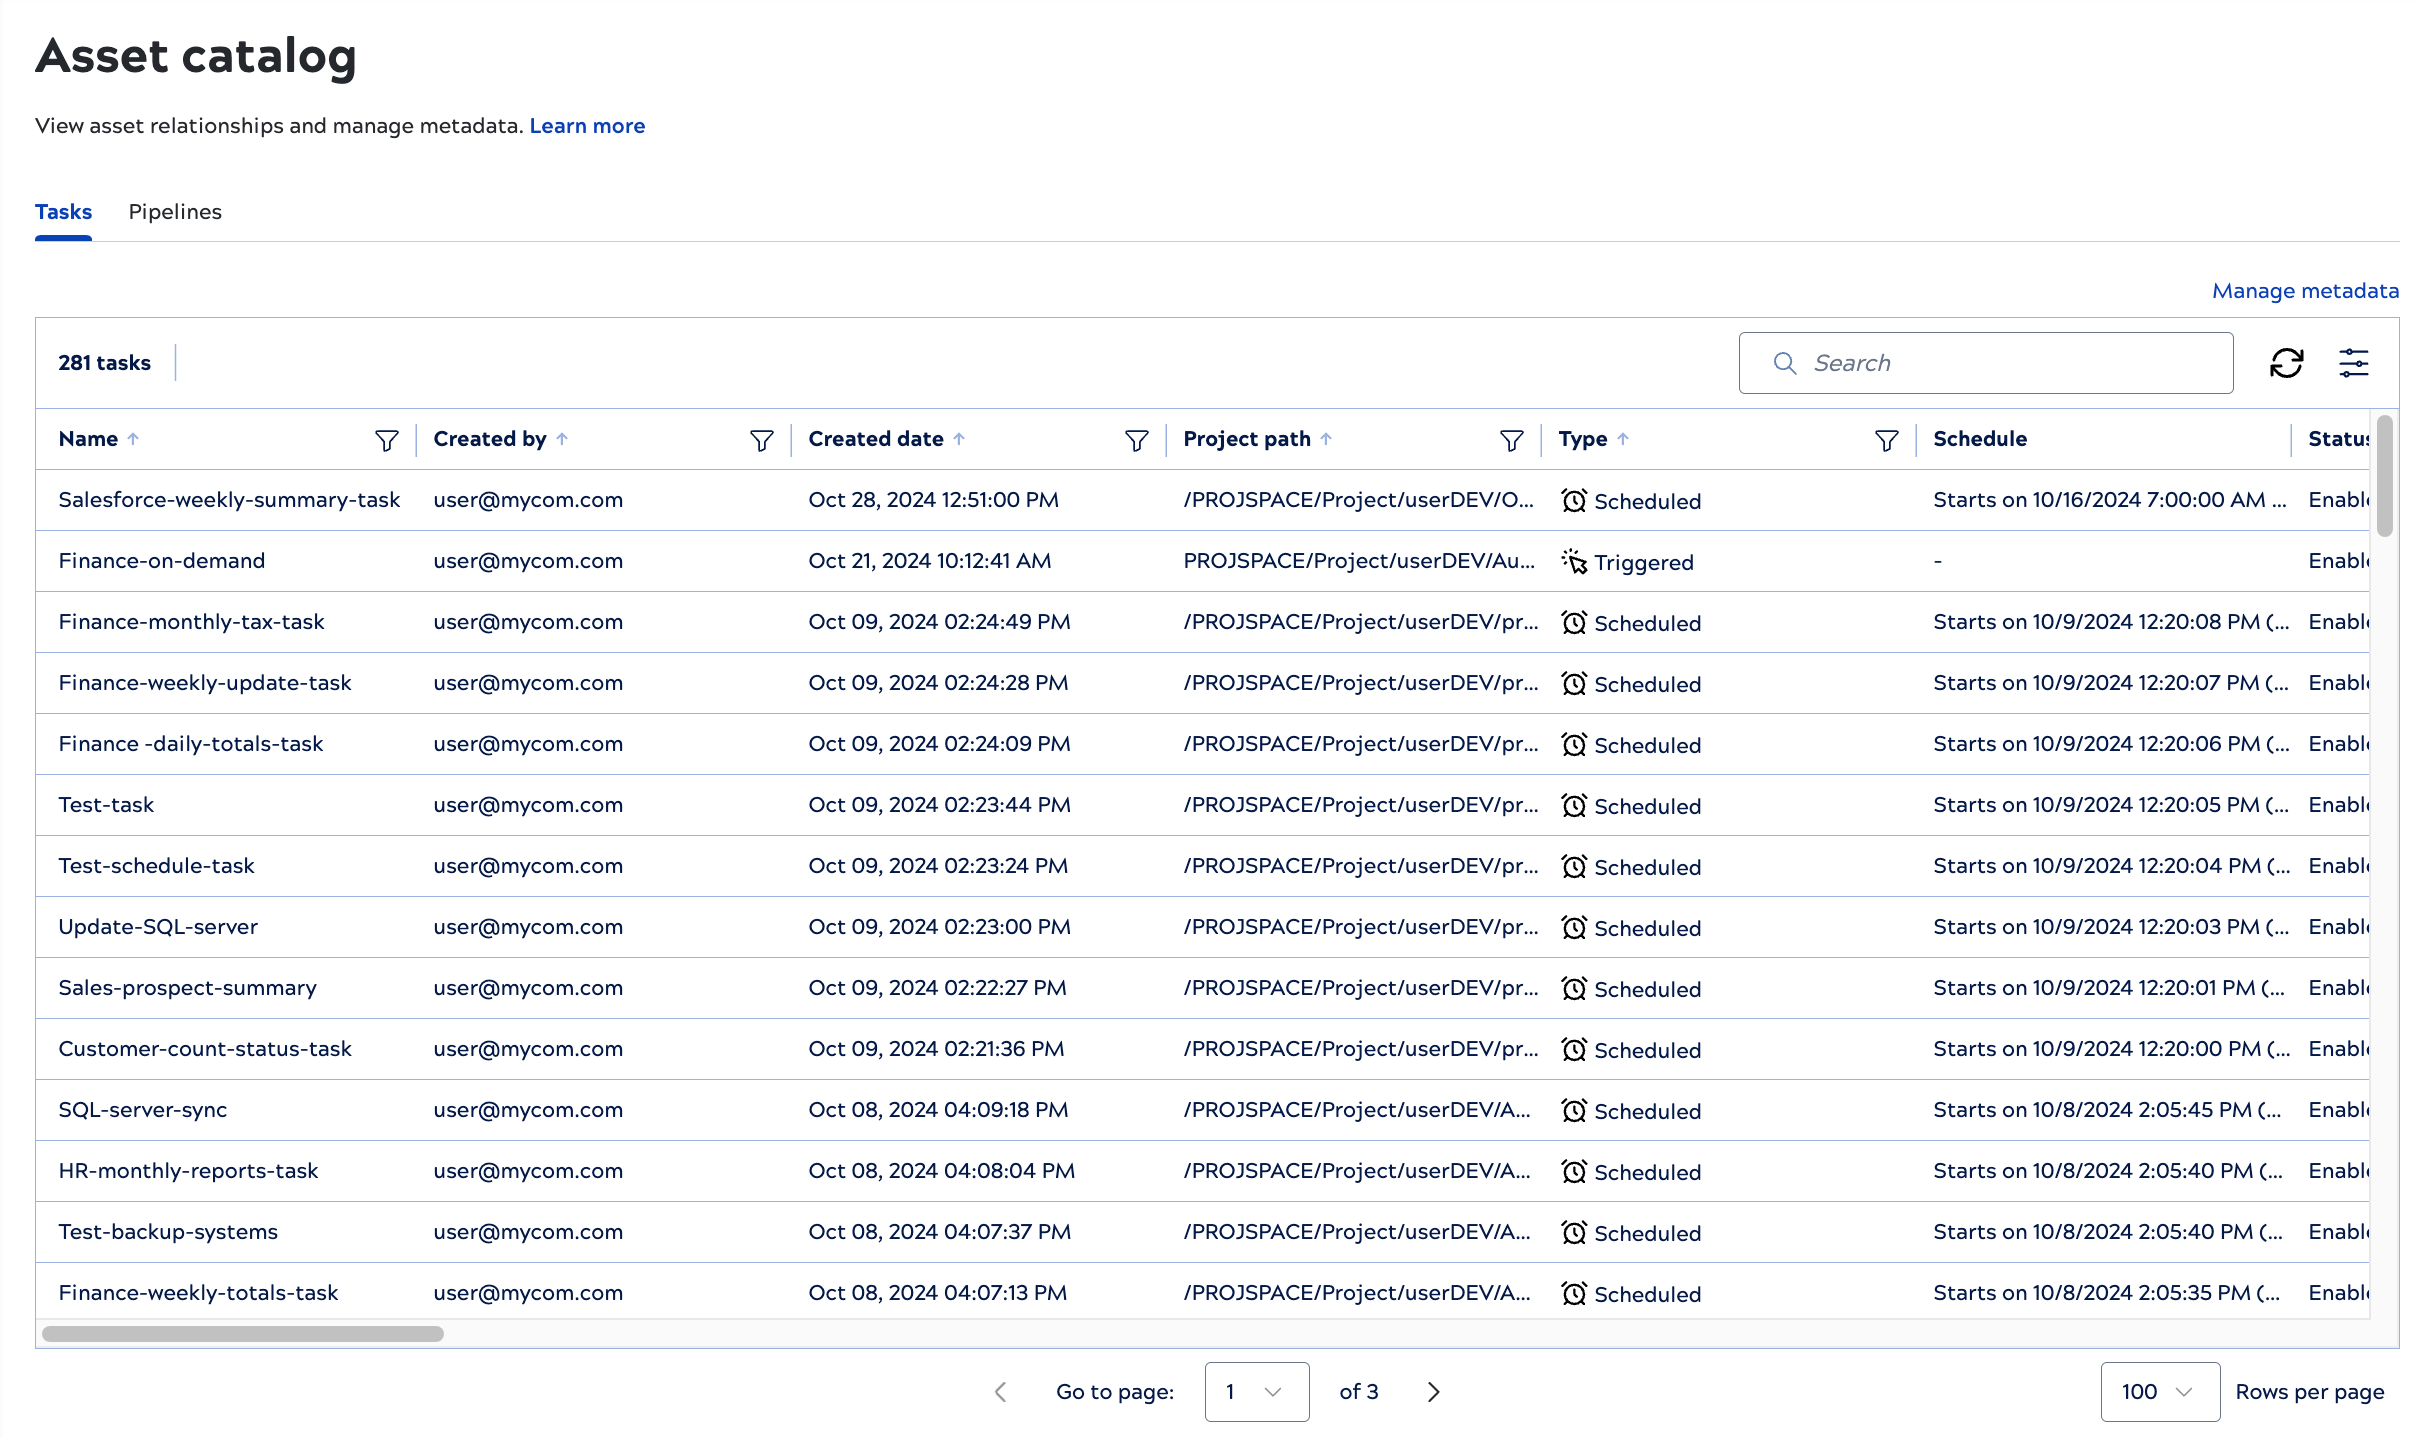Select Finance -daily-totals-task name
Viewport: 2422px width, 1438px height.
(x=191, y=744)
